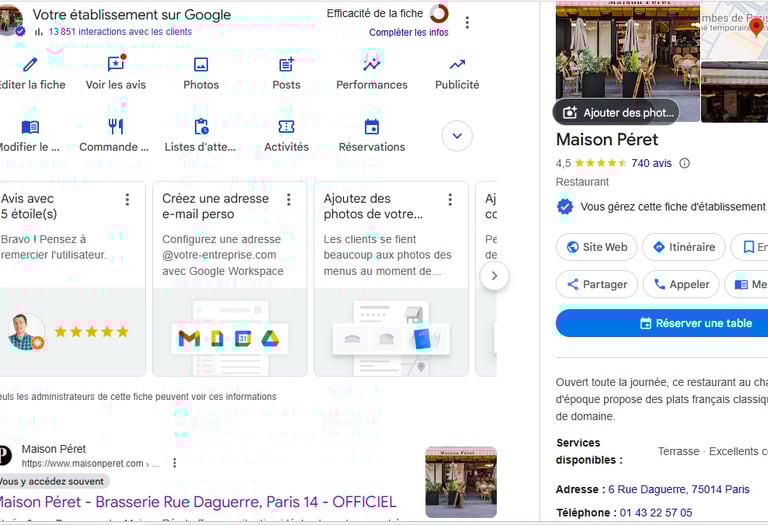Click the Site Web button

(597, 247)
